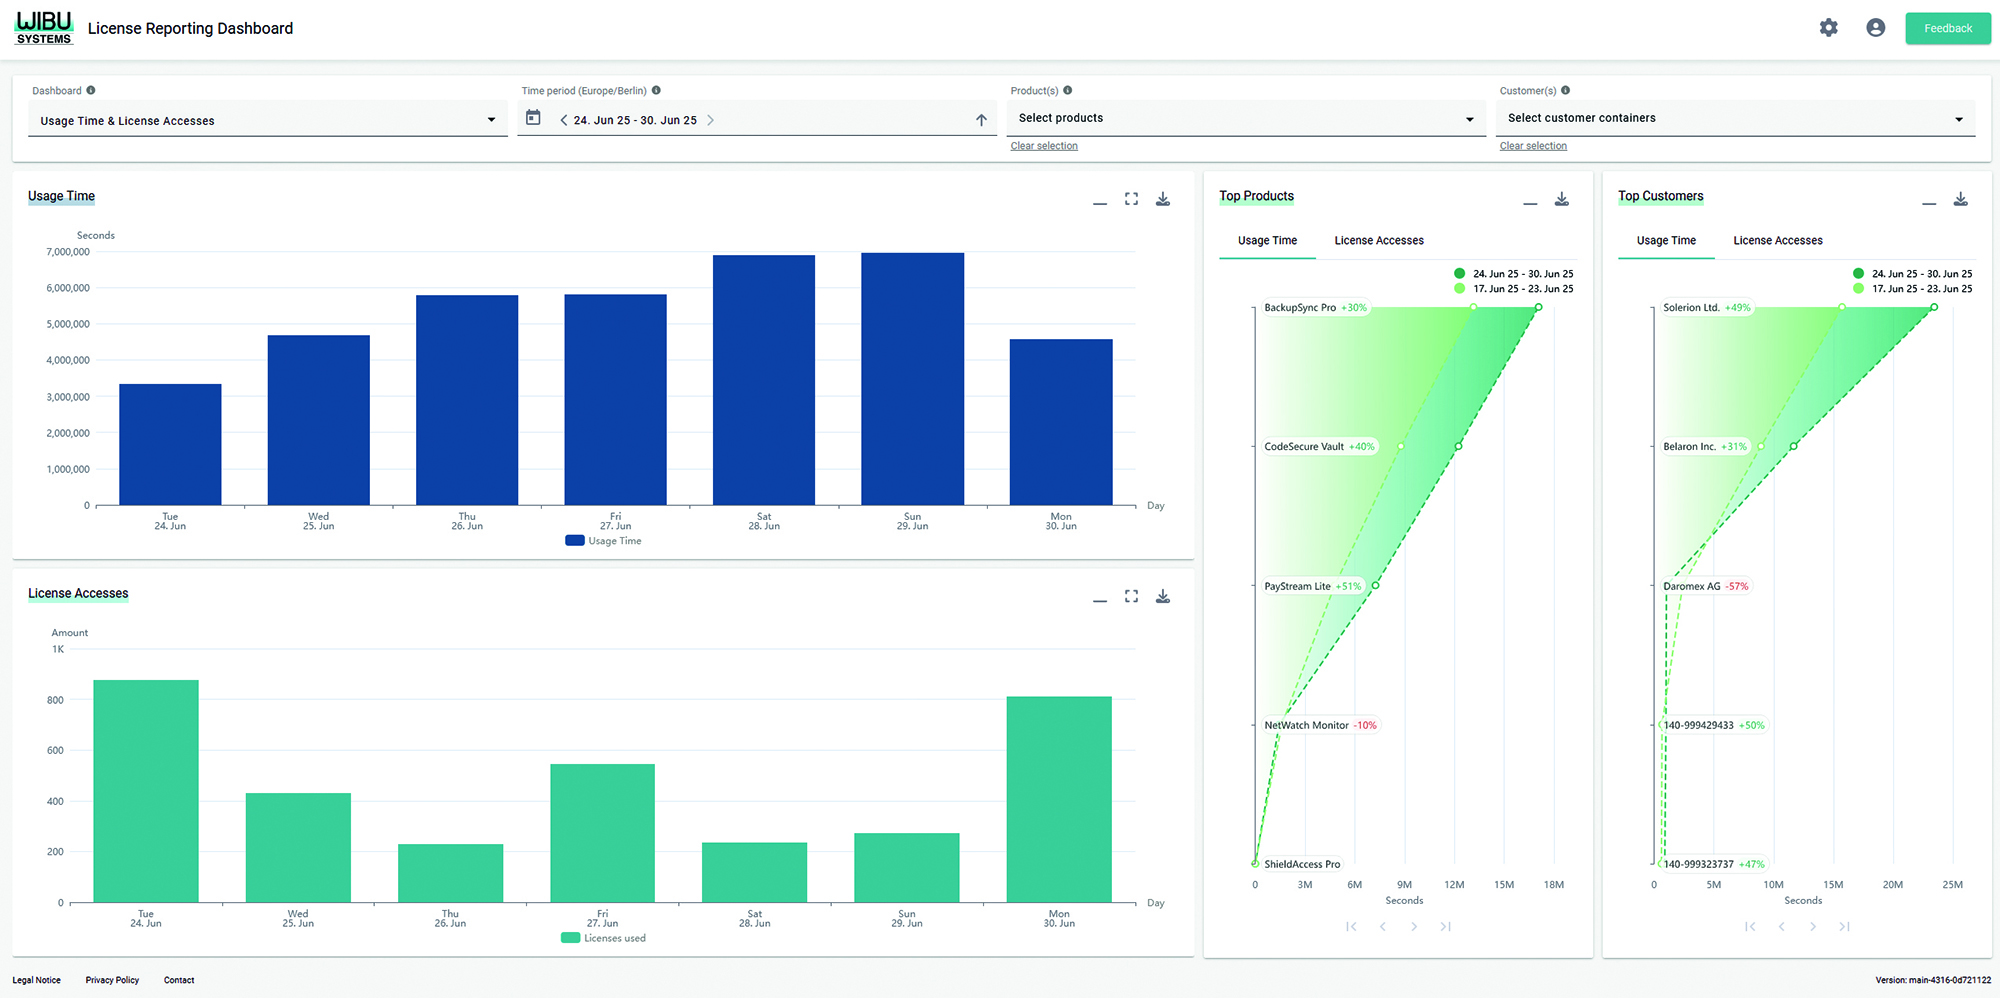Viewport: 2000px width, 998px height.
Task: Download the Usage Time chart
Action: (x=1163, y=199)
